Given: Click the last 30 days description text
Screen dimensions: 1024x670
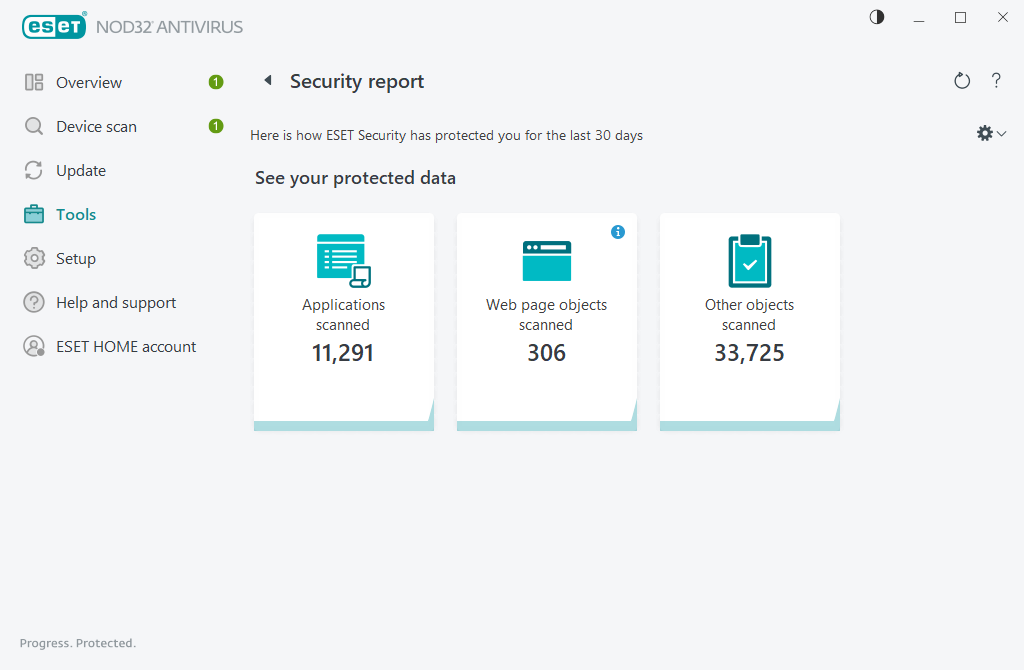Looking at the screenshot, I should 447,135.
